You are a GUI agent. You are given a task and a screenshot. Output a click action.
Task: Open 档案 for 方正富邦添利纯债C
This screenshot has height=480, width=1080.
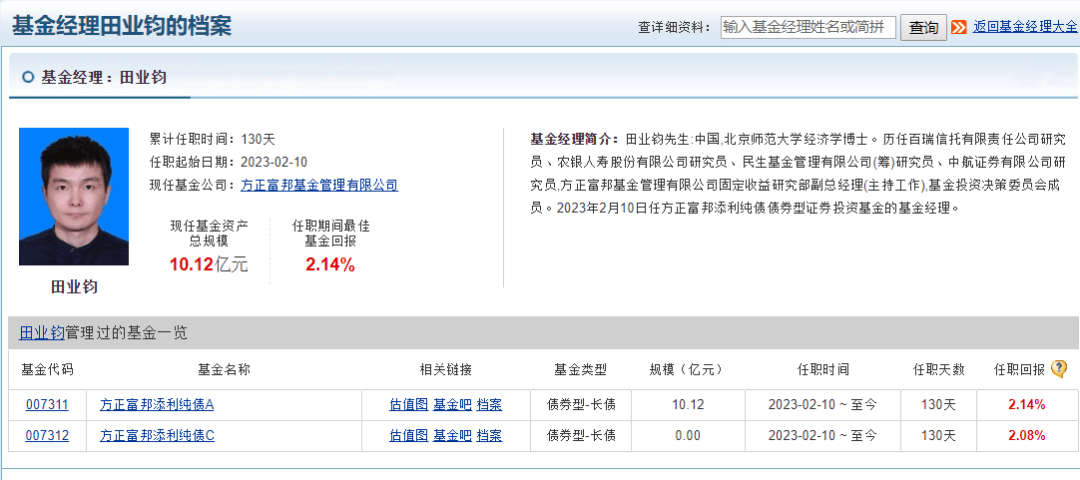point(489,436)
